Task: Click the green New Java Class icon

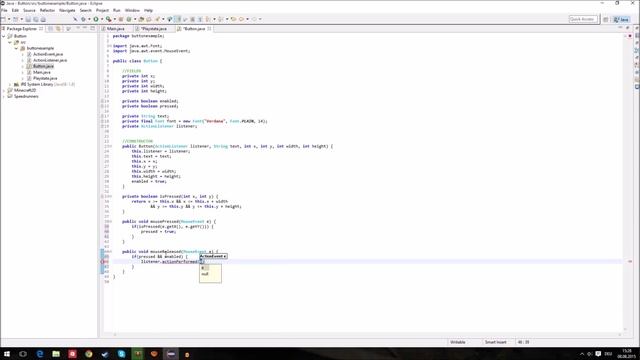Action: (129, 19)
